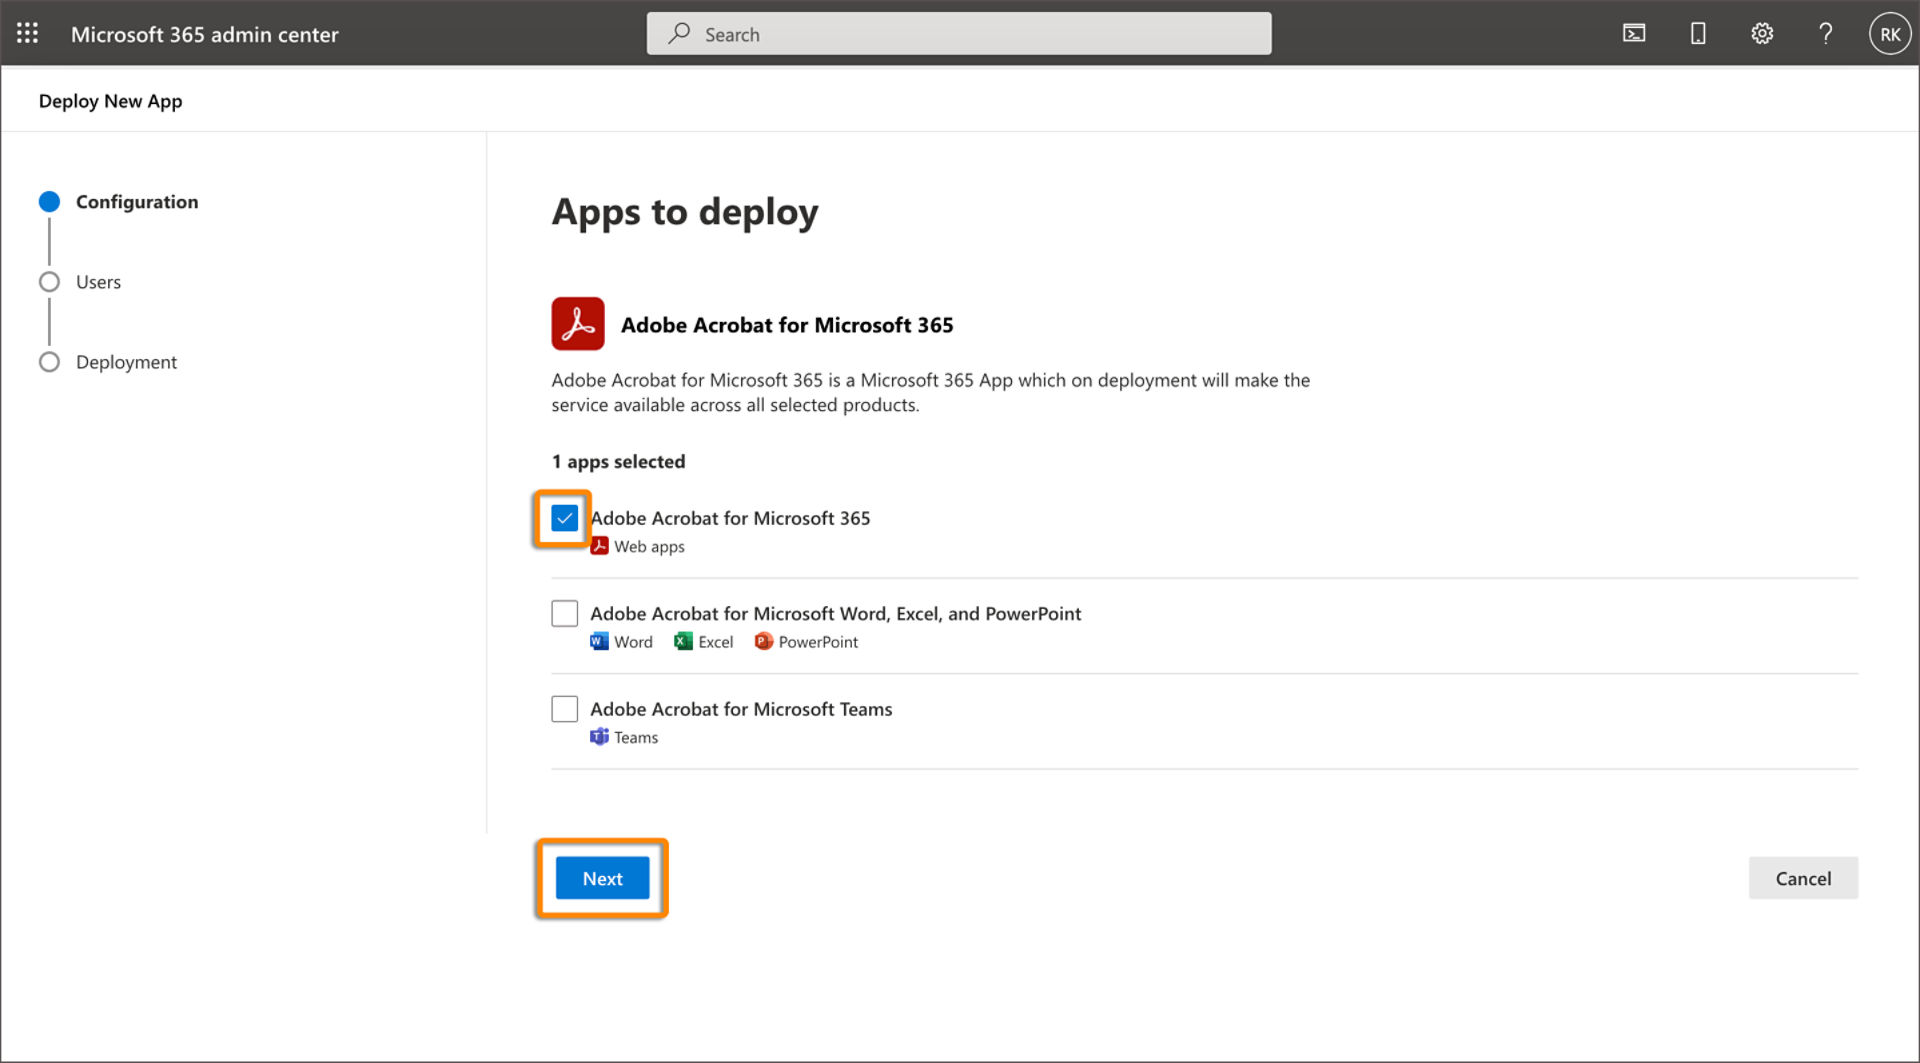Click the Microsoft 365 admin center title
The height and width of the screenshot is (1063, 1920).
[x=204, y=34]
